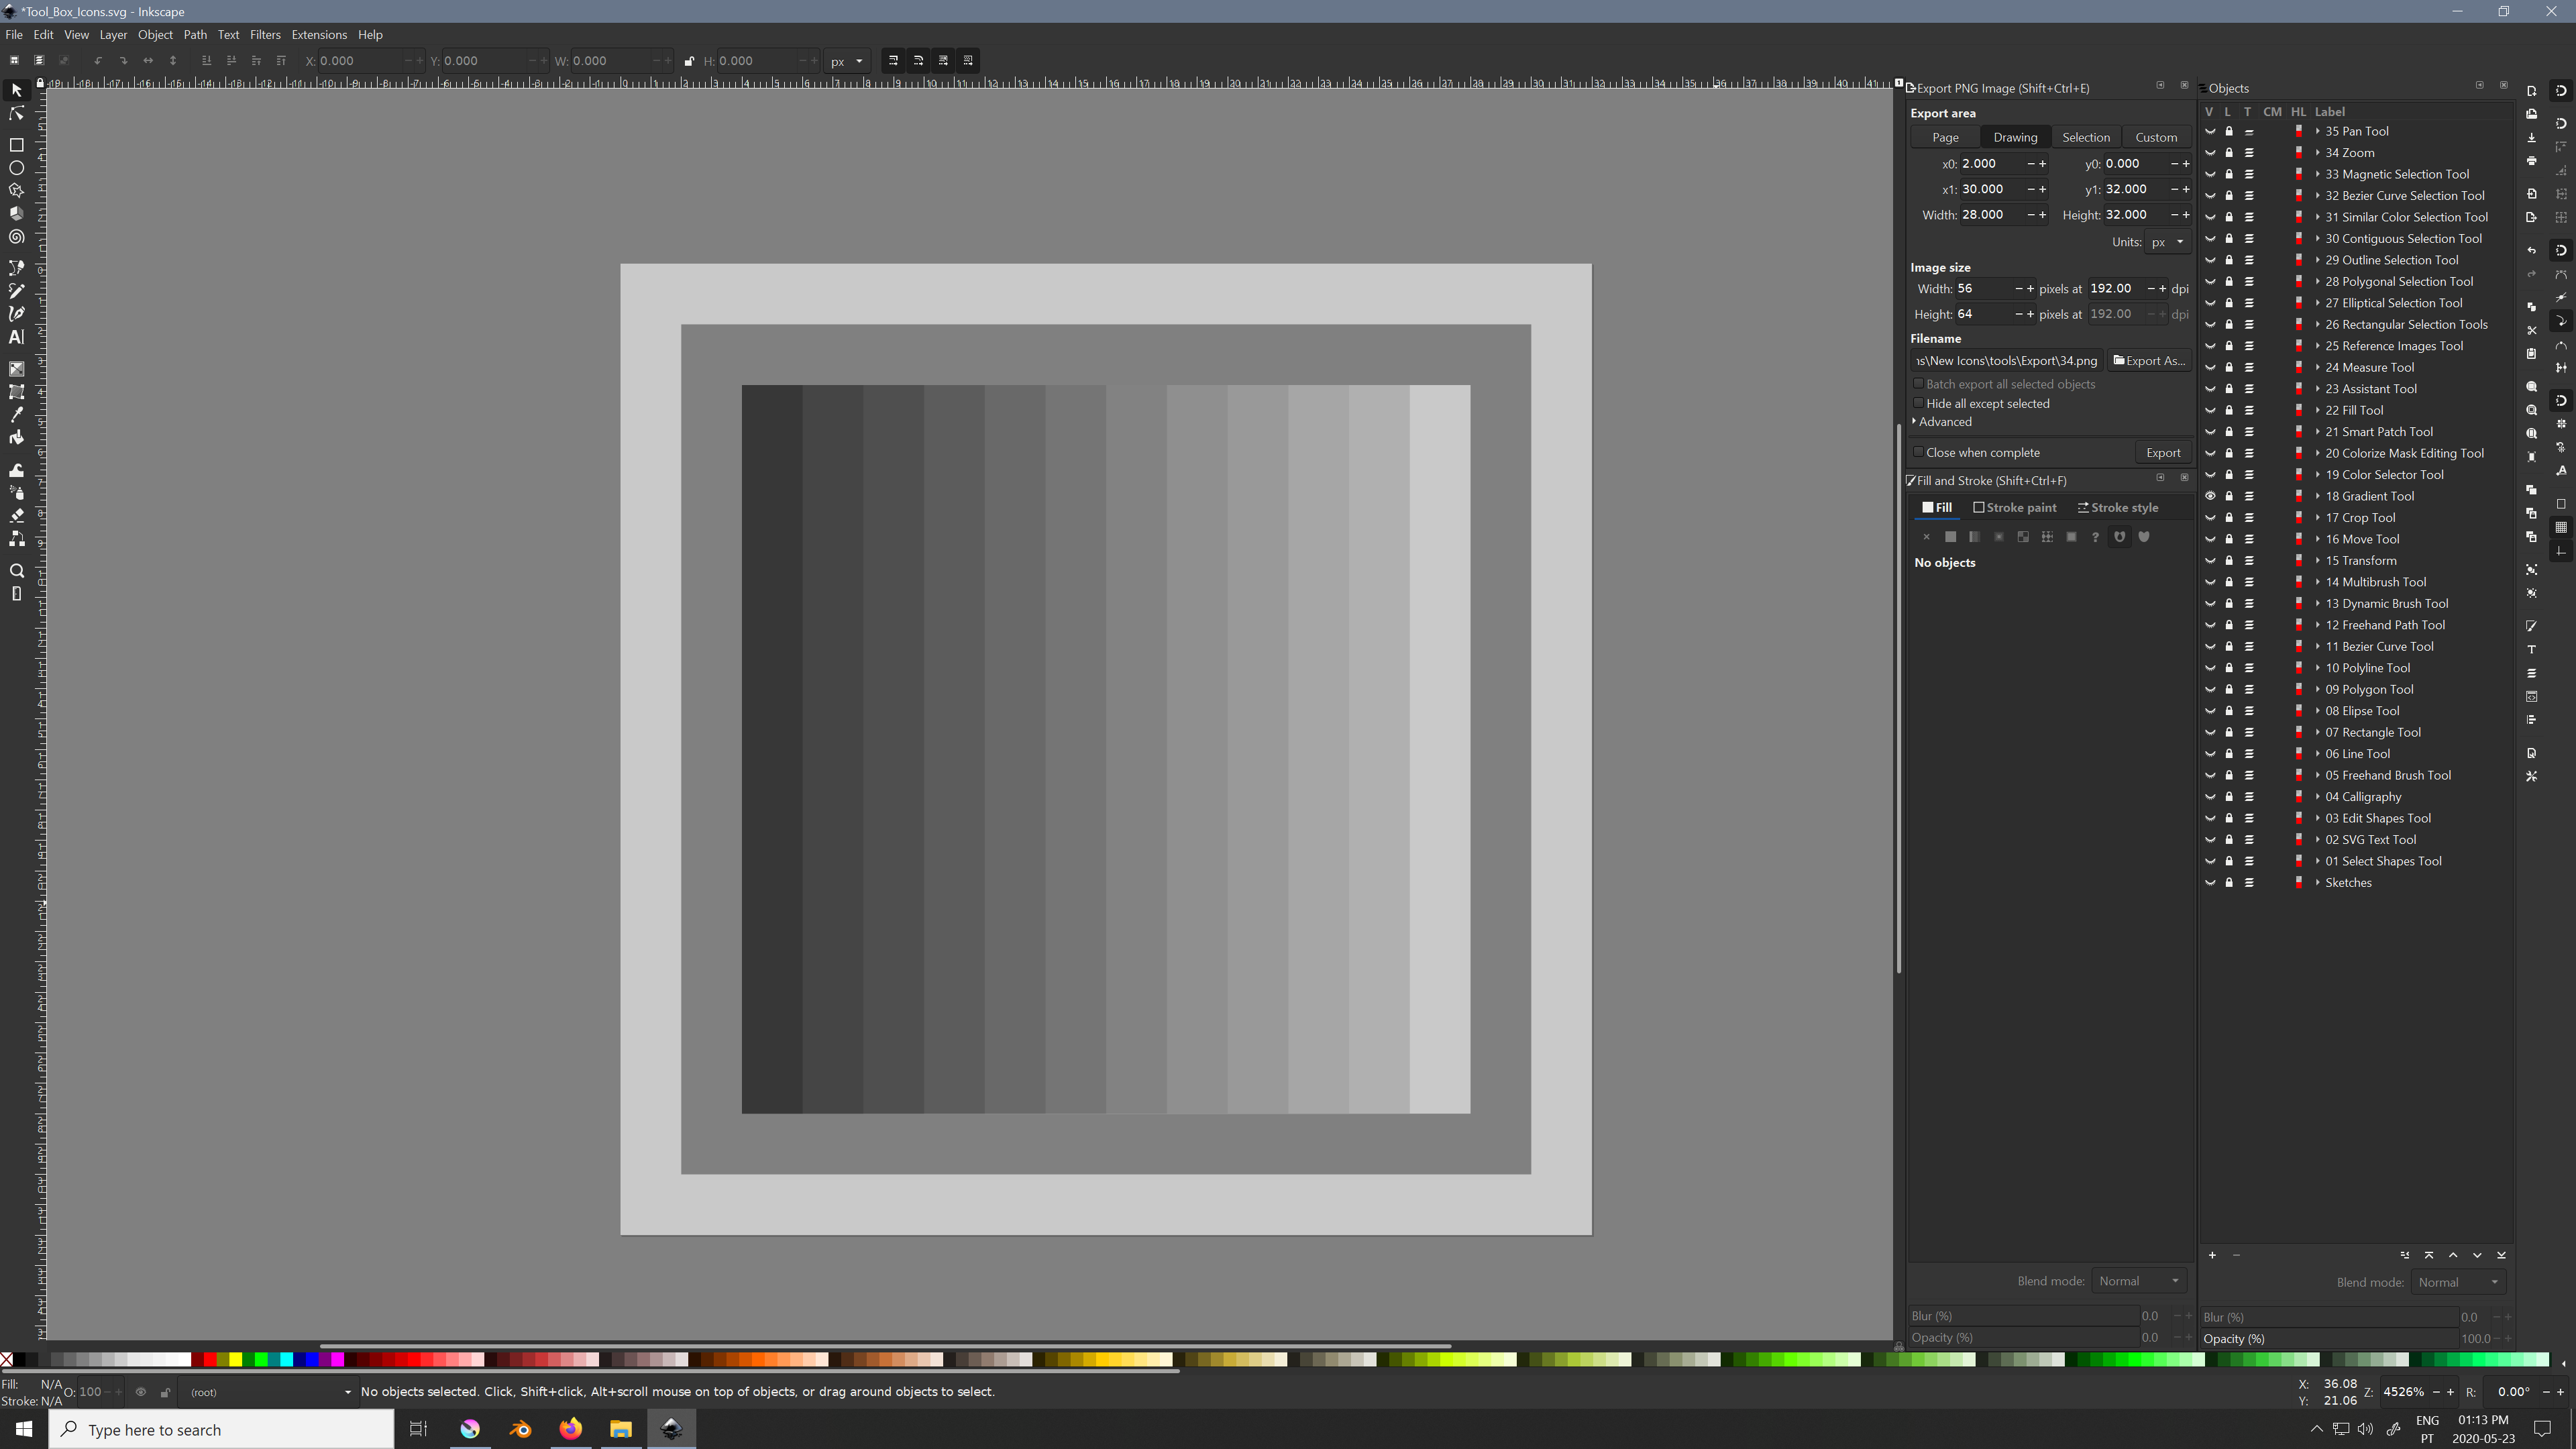Select the Calligraphy pen tool
The height and width of the screenshot is (1449, 2576).
16,314
